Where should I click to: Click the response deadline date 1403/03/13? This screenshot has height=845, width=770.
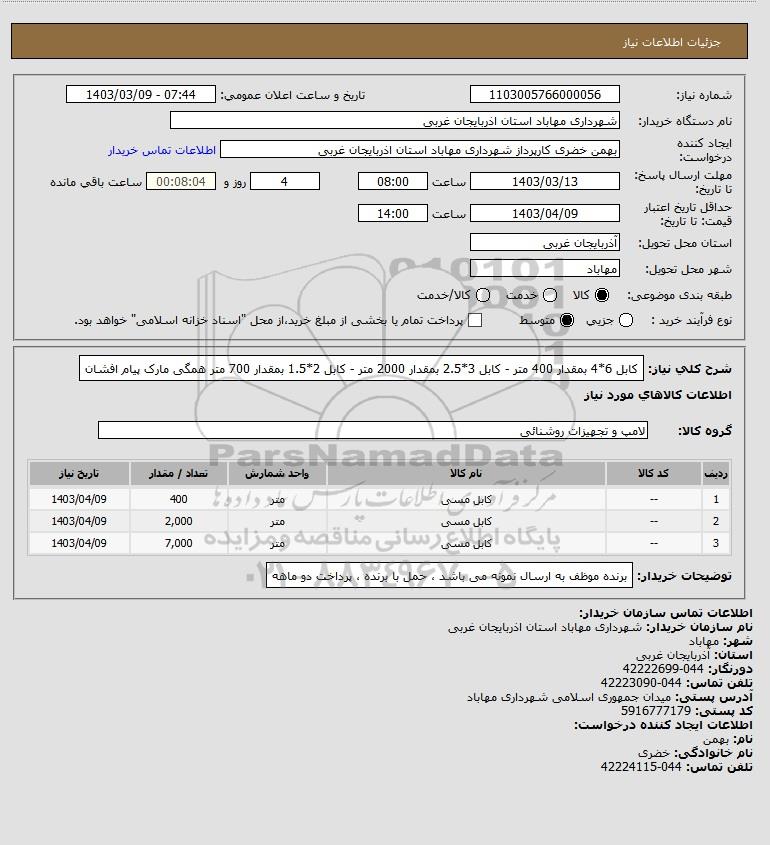(x=545, y=182)
